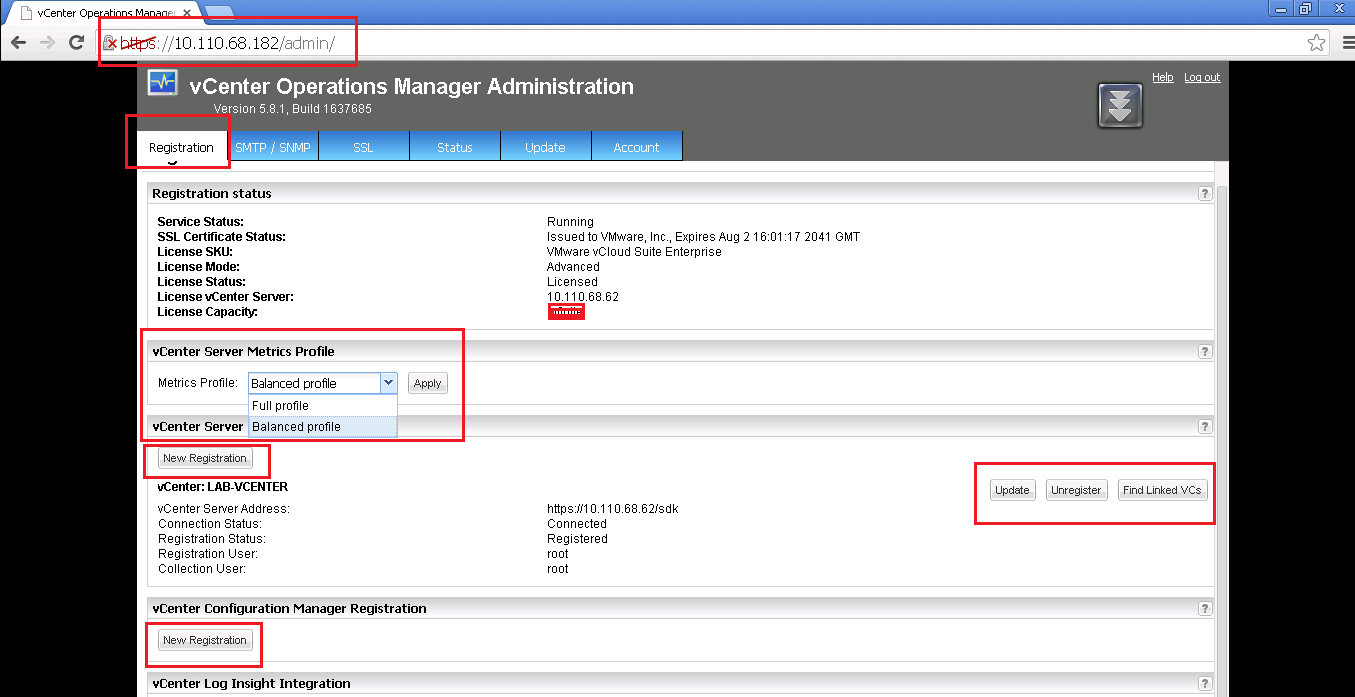Click the License vCenter Server value 10.110.68.62
1355x697 pixels.
tap(583, 297)
